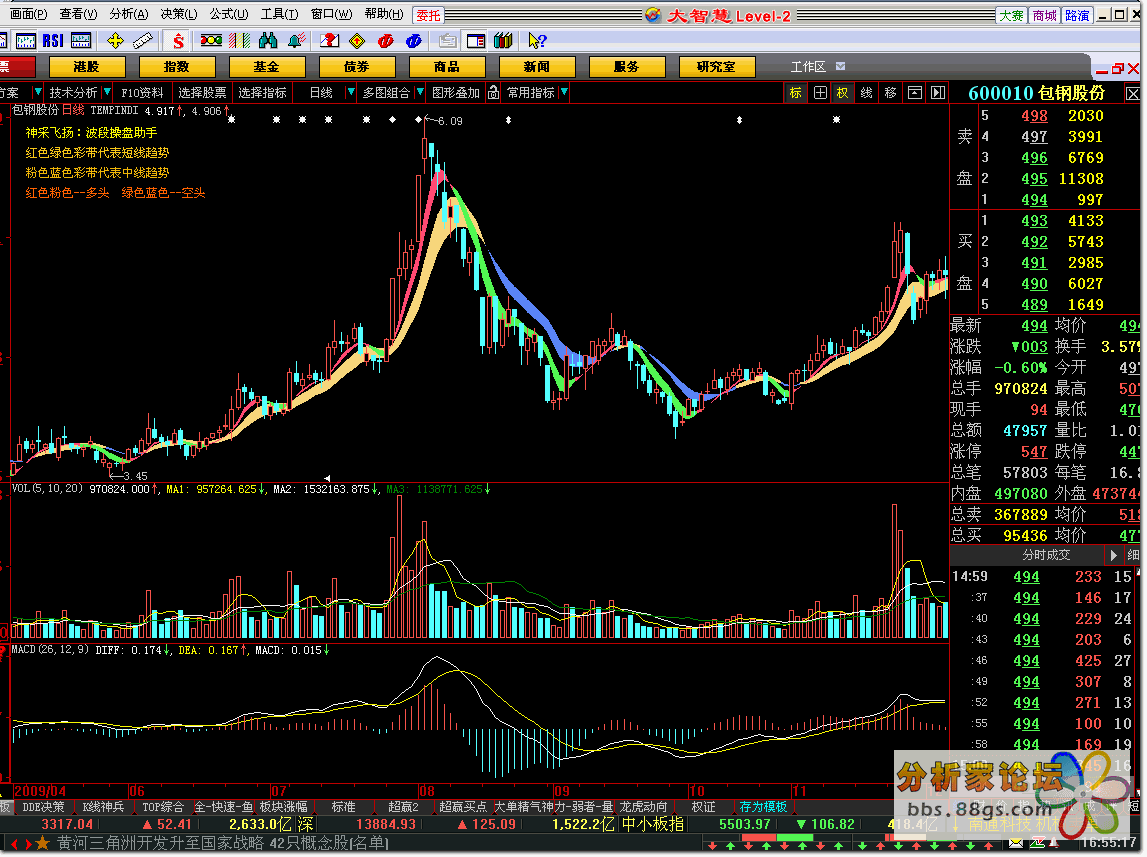This screenshot has height=857, width=1147.
Task: Toggle the 权 rights-adjustment button
Action: (843, 93)
